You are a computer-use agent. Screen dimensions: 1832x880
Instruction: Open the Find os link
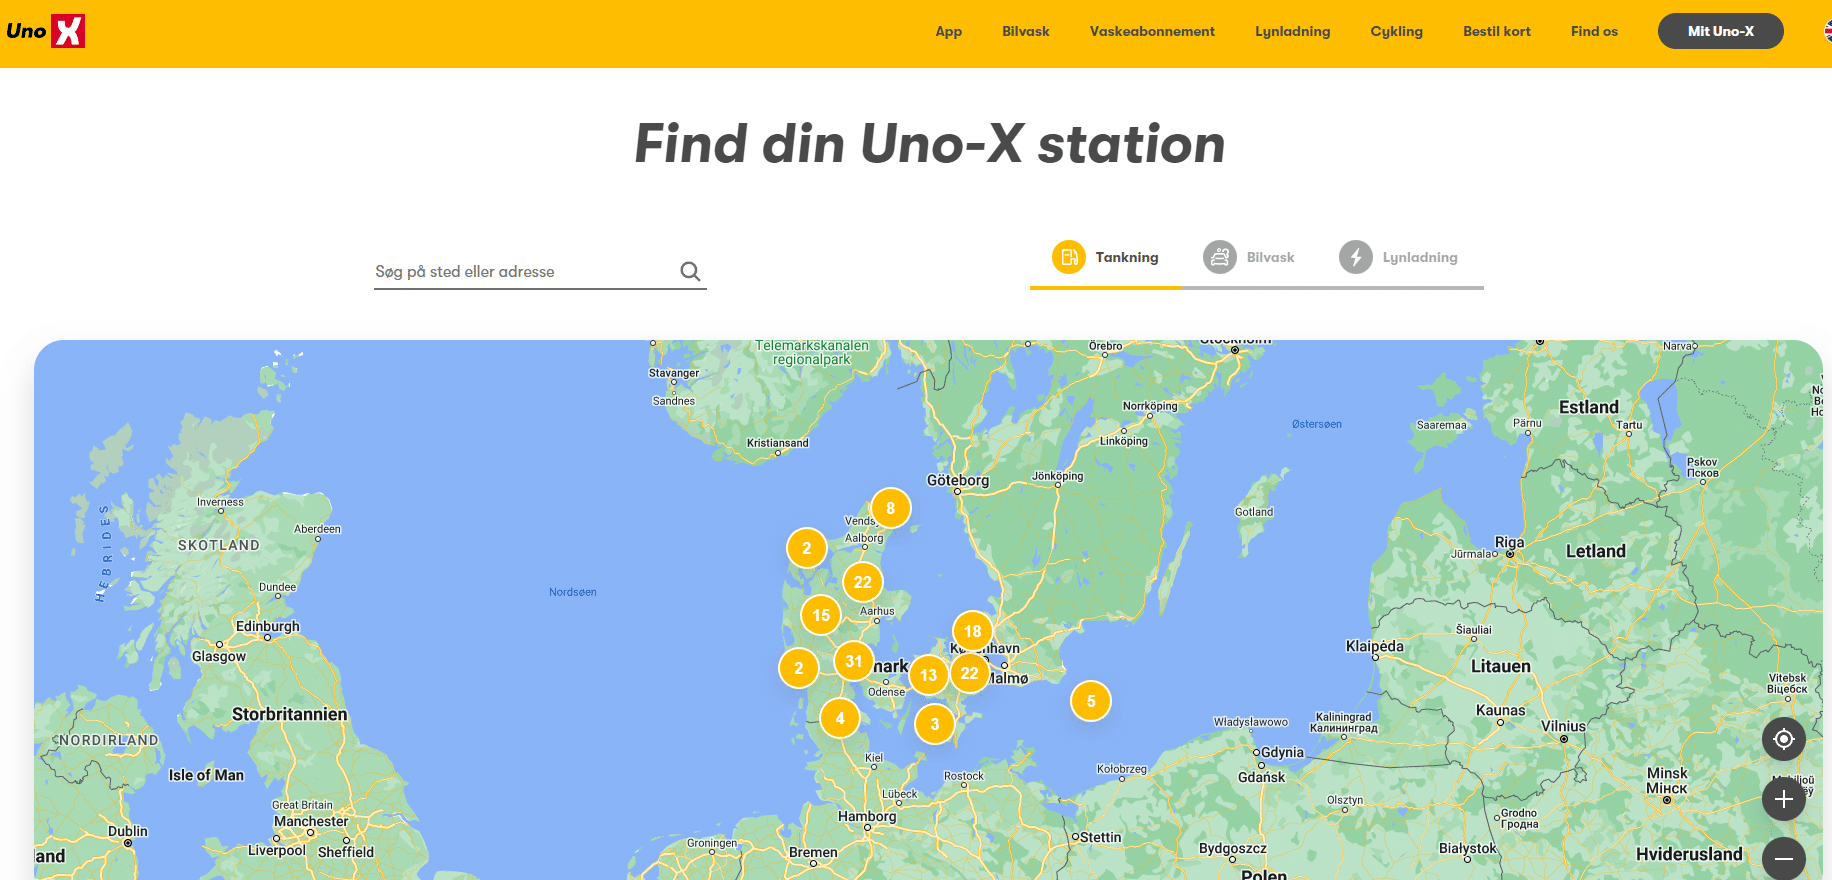pos(1594,31)
